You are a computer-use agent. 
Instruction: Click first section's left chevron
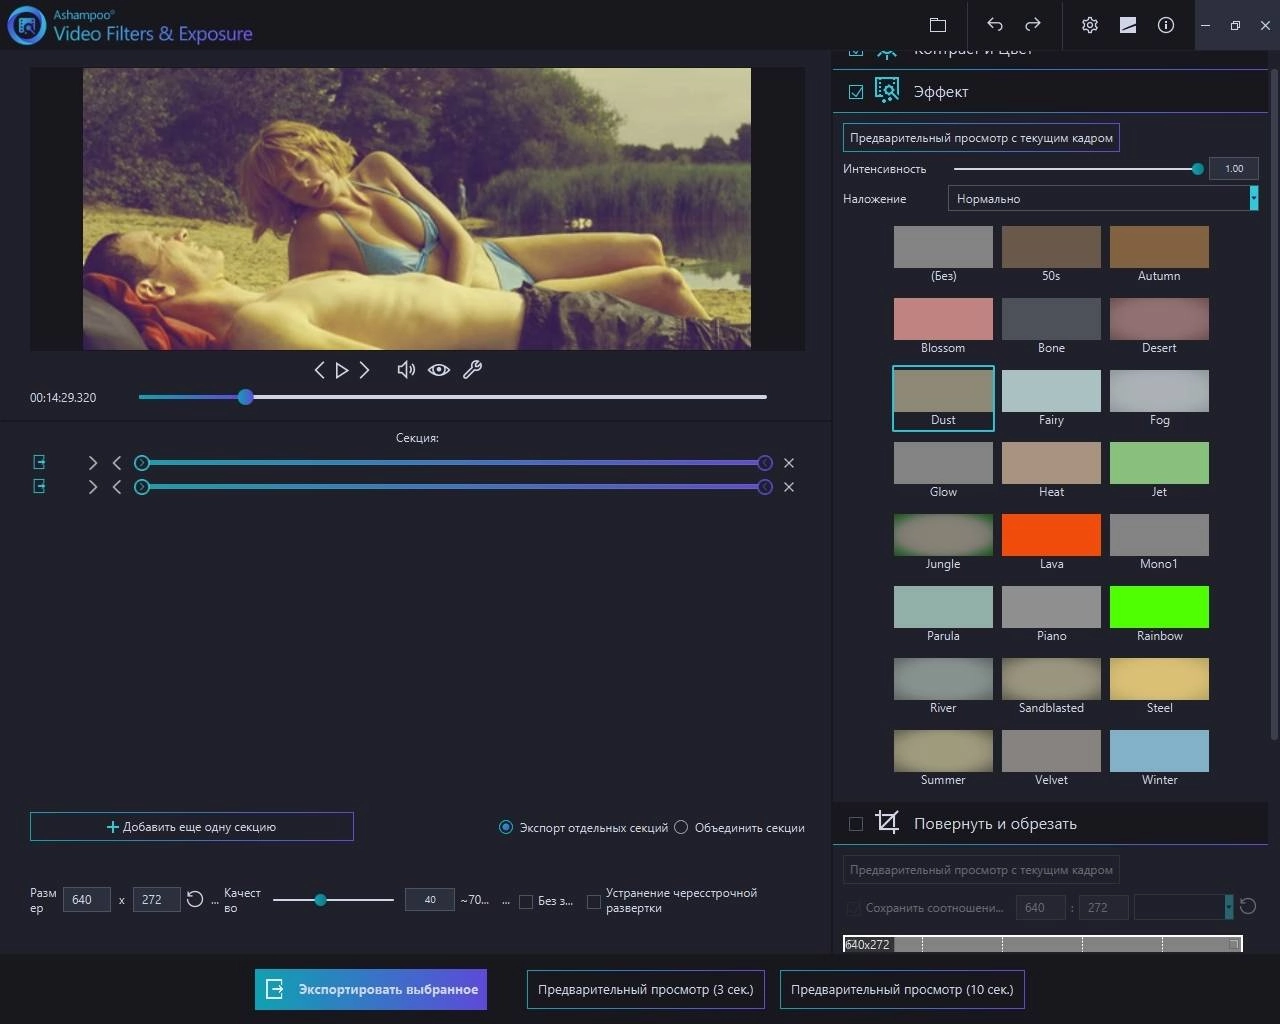[x=117, y=463]
